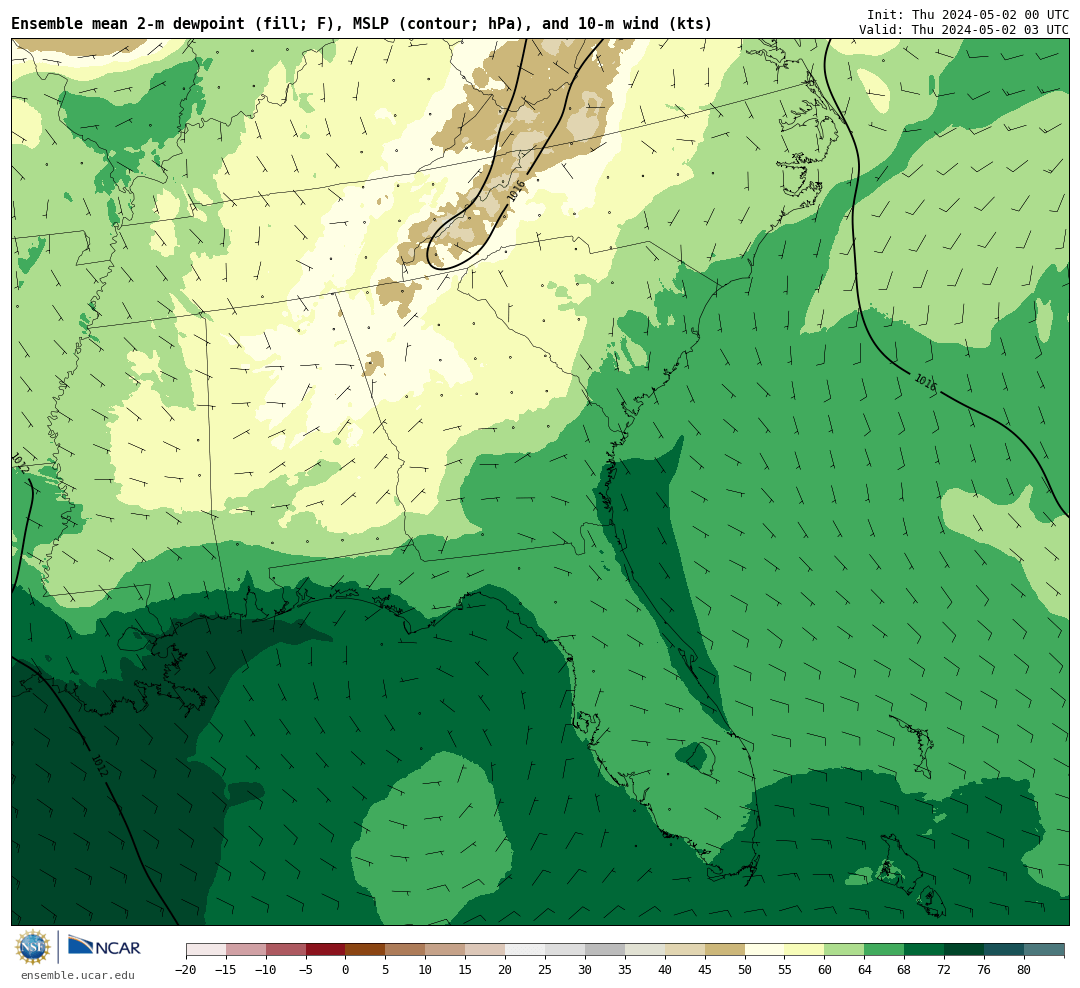Click the colorbar tick label '80'
This screenshot has height=988, width=1080.
(x=1025, y=970)
